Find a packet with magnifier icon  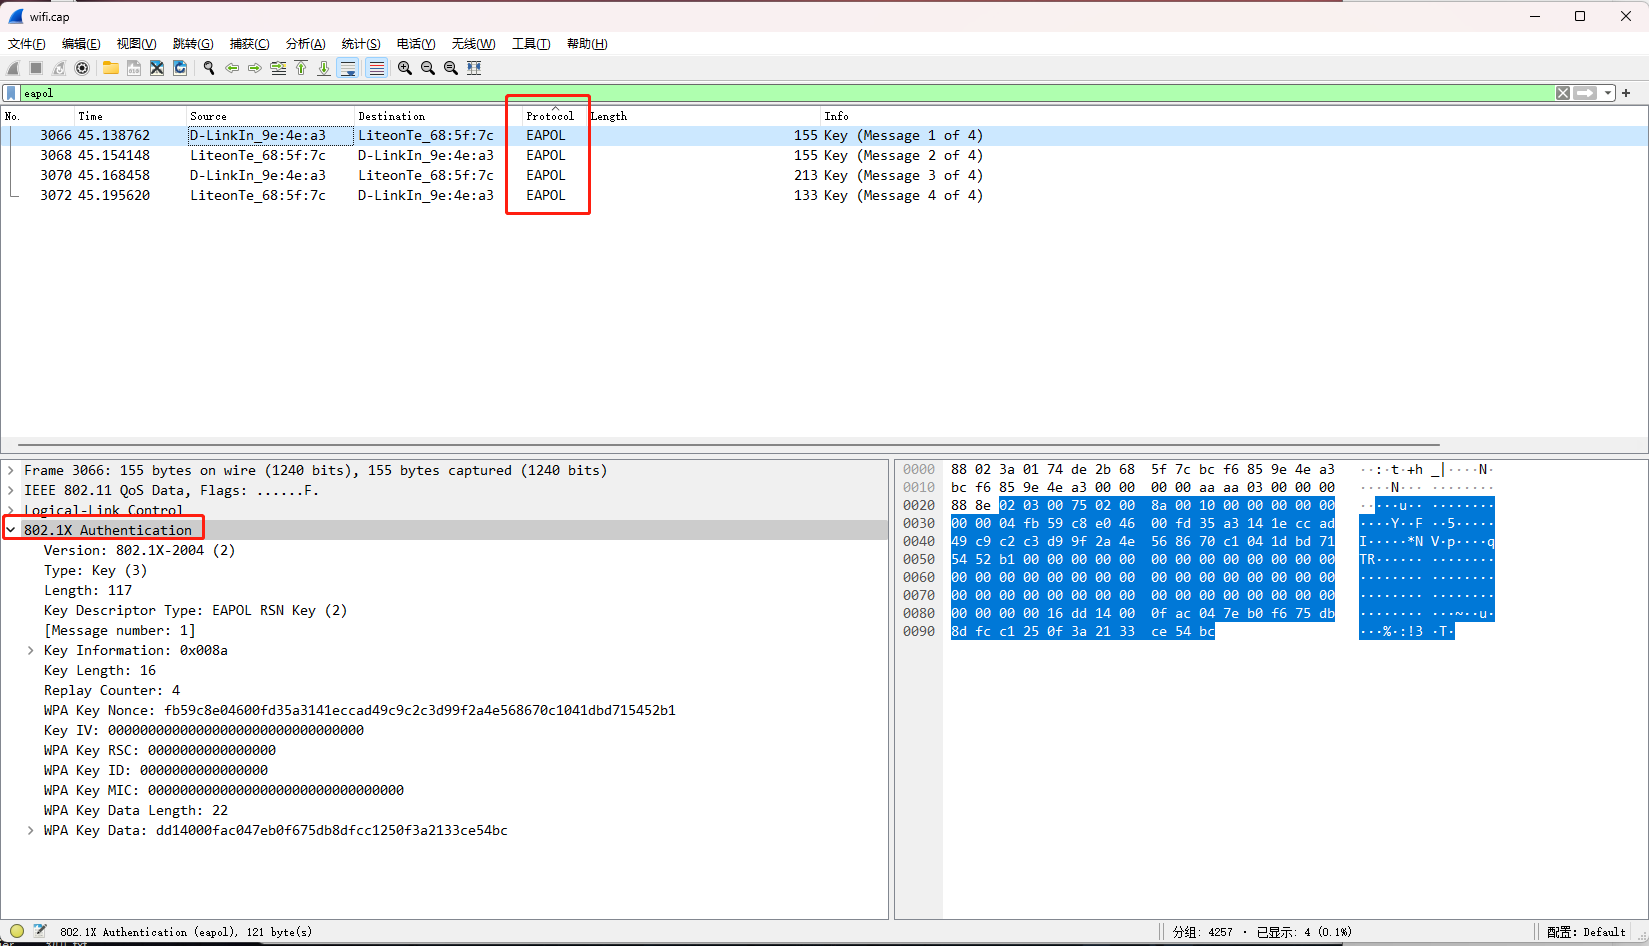coord(209,68)
